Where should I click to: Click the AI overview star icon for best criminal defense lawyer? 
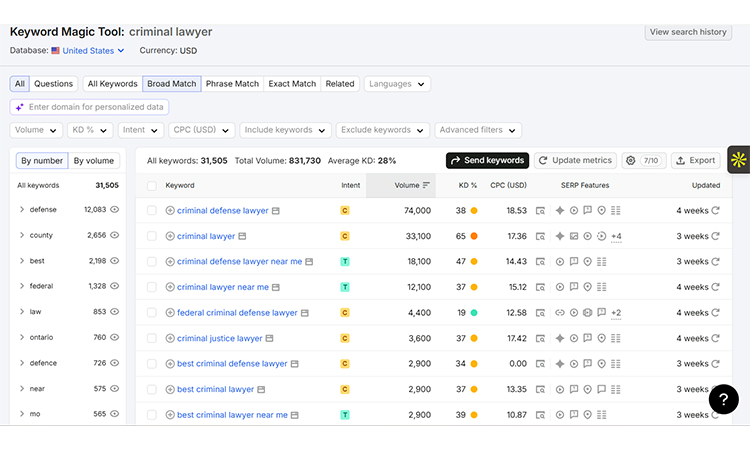click(560, 364)
